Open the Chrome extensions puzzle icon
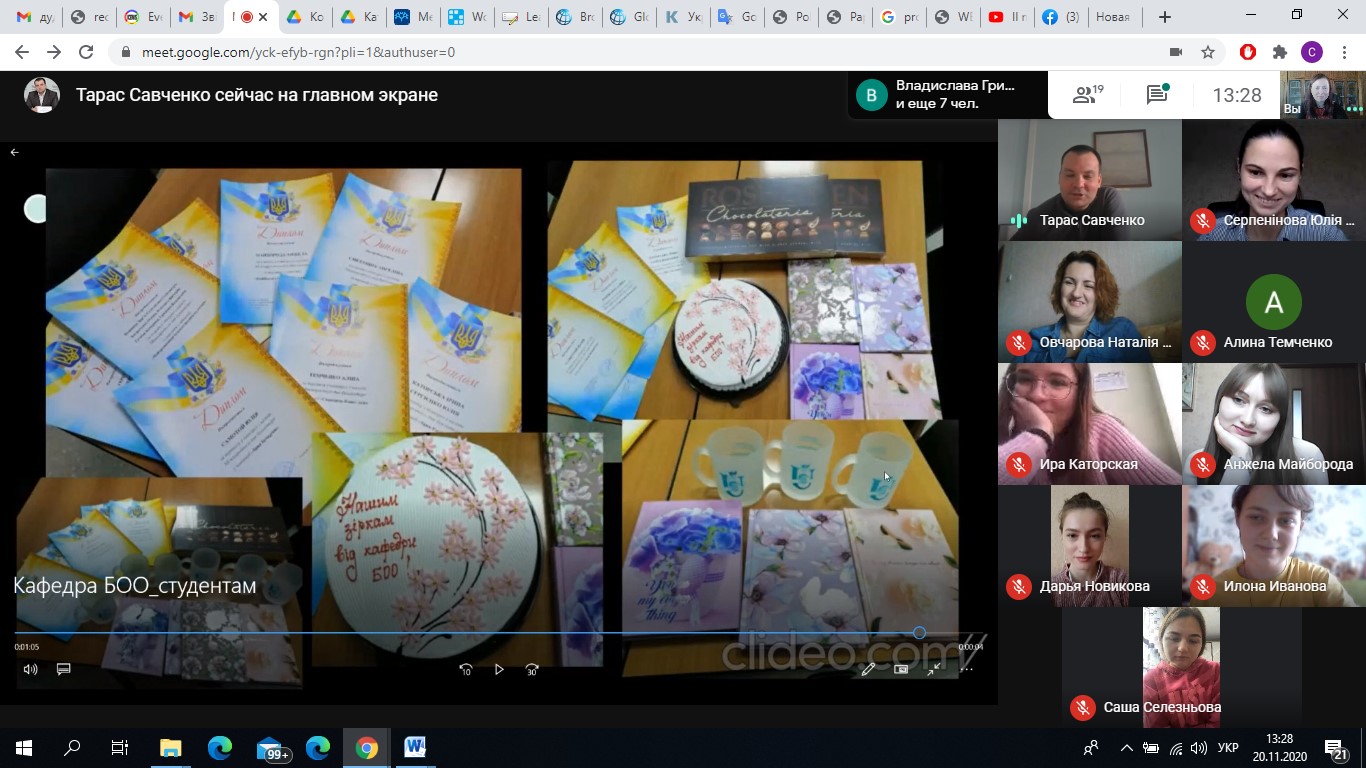Screen dimensions: 1366x768 [1280, 52]
